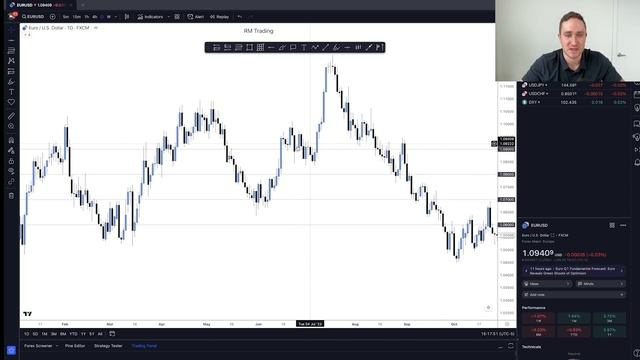Close the EURUSD browser tab
Image resolution: width=640 pixels, height=360 pixels.
(70, 5)
